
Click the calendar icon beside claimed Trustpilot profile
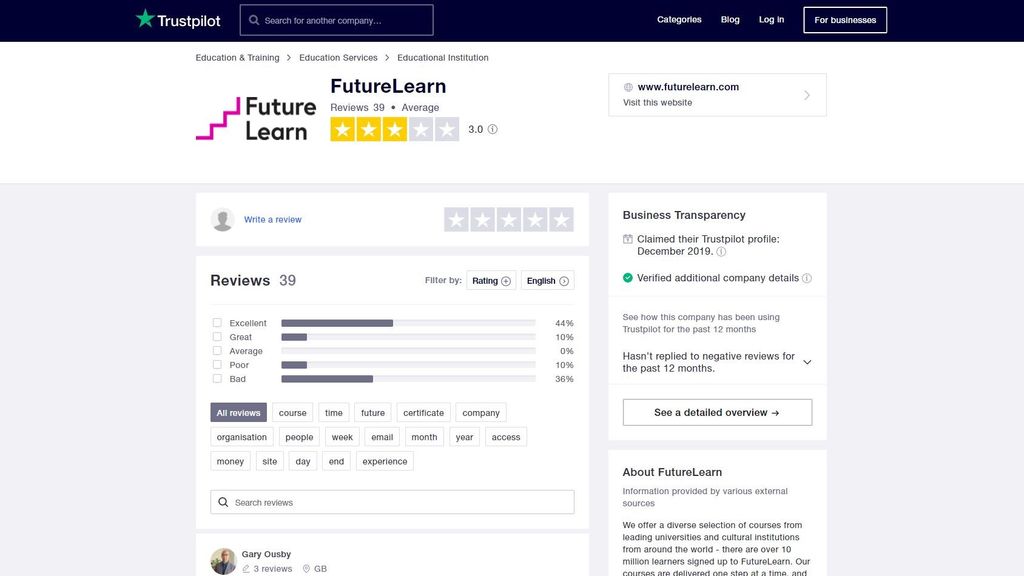[627, 238]
